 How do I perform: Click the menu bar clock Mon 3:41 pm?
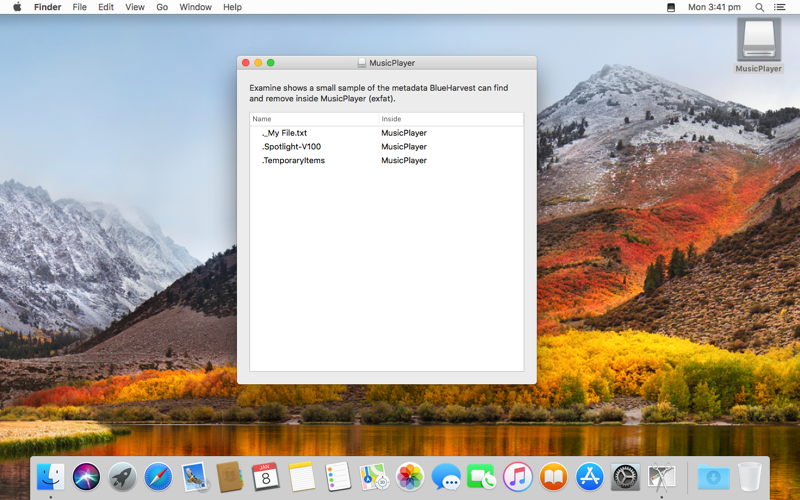(714, 7)
